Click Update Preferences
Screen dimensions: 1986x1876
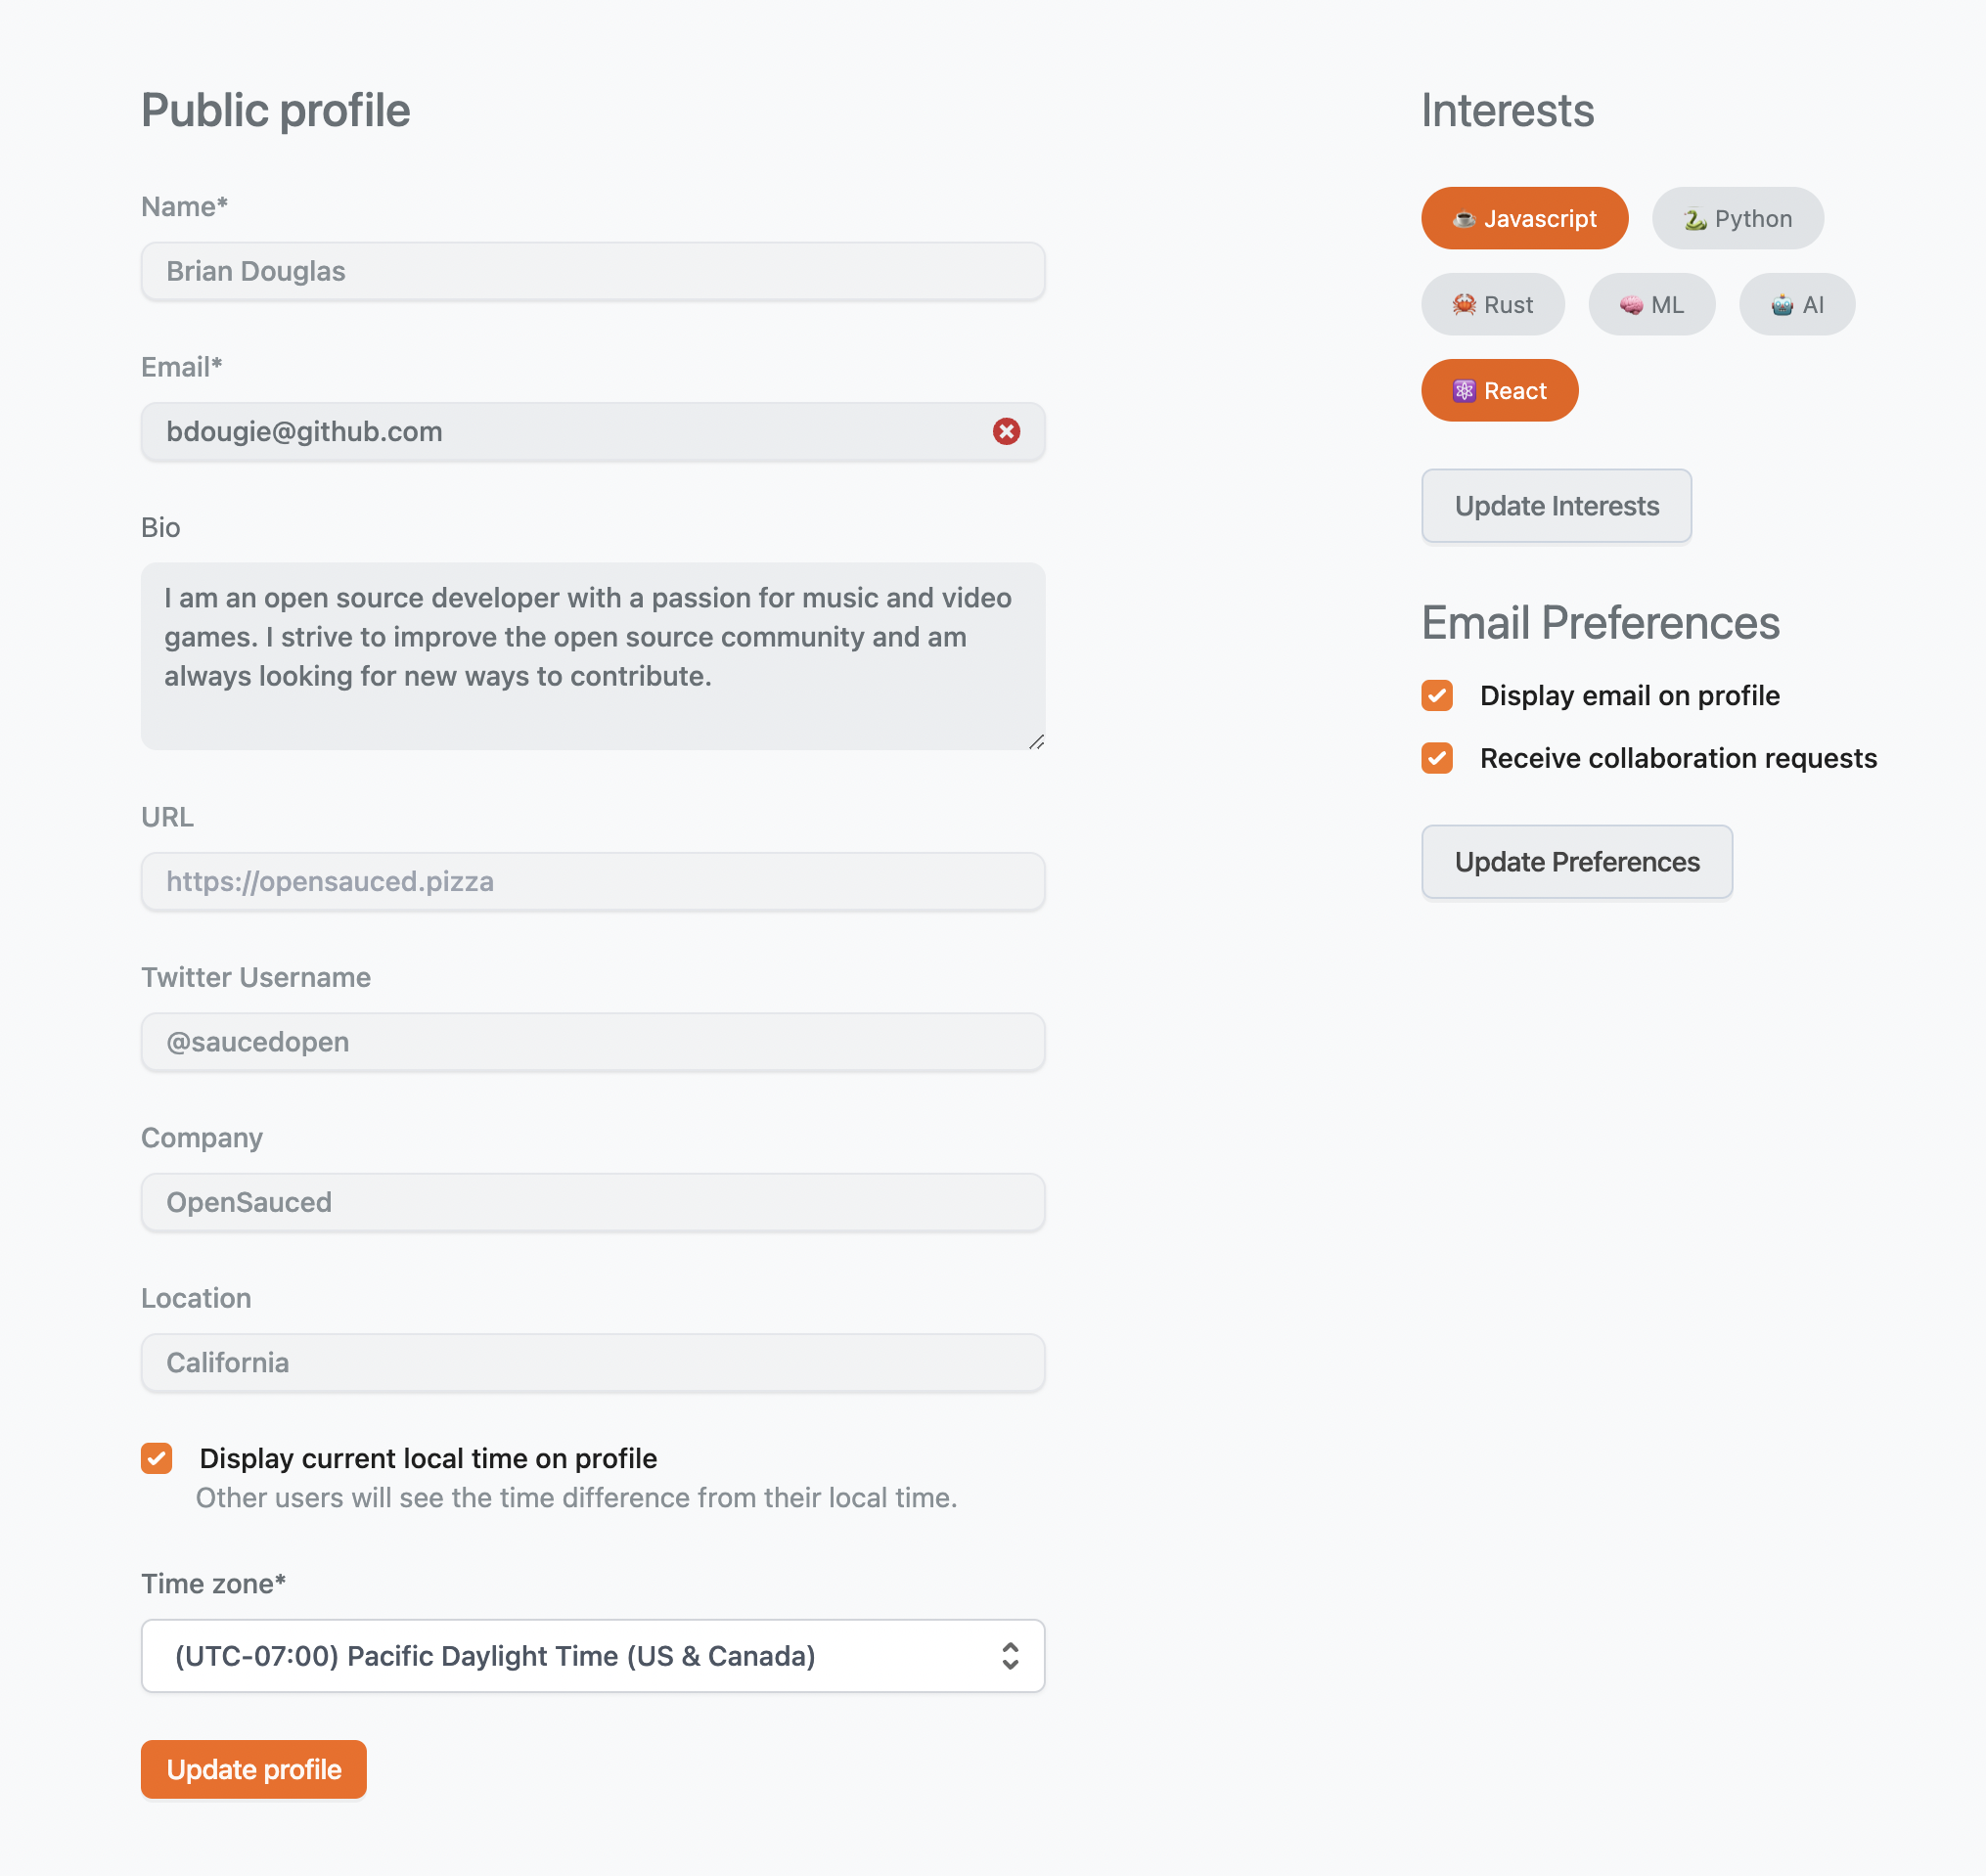pos(1576,861)
